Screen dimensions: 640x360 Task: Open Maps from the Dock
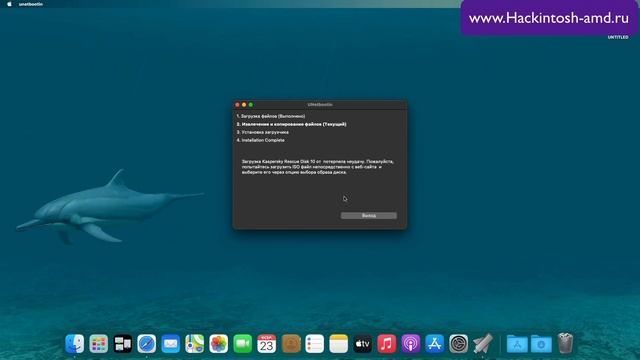195,344
